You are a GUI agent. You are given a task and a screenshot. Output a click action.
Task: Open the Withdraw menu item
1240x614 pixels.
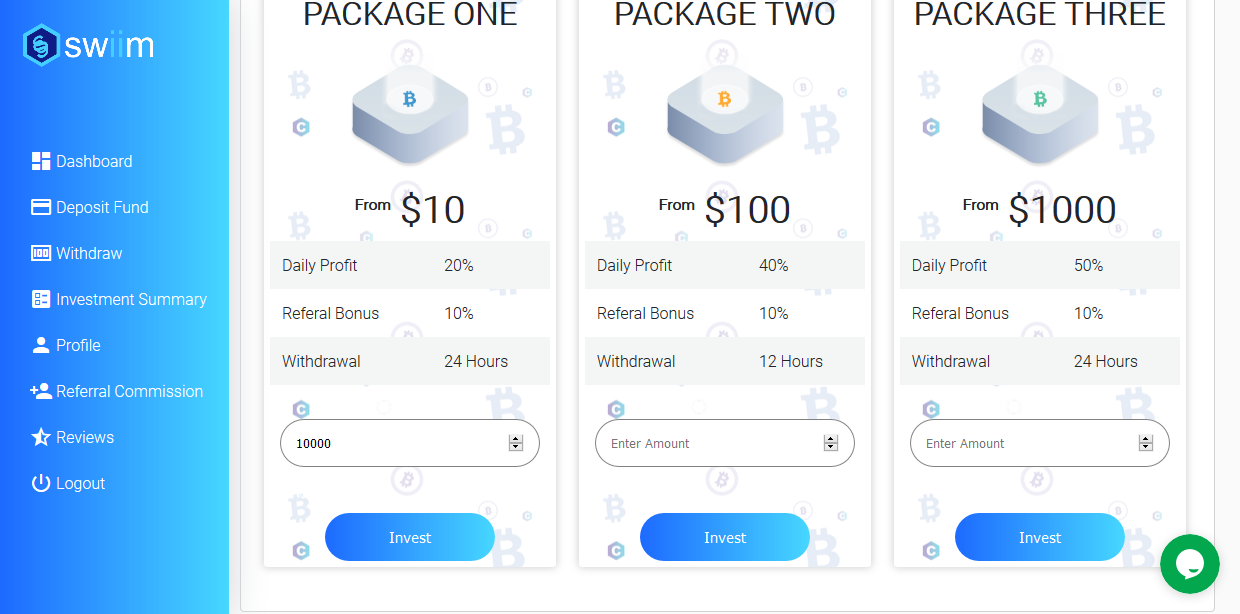point(89,253)
